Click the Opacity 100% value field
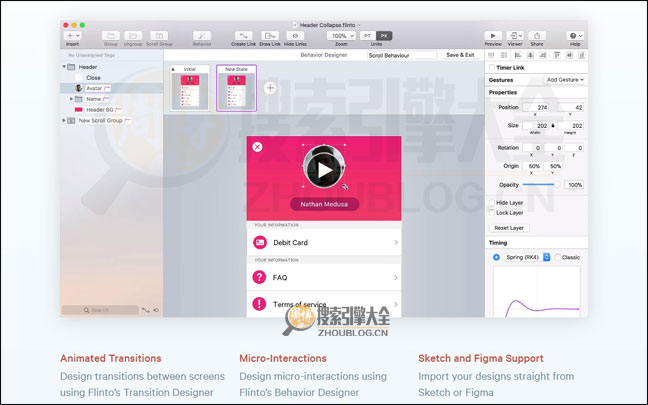 coord(574,185)
